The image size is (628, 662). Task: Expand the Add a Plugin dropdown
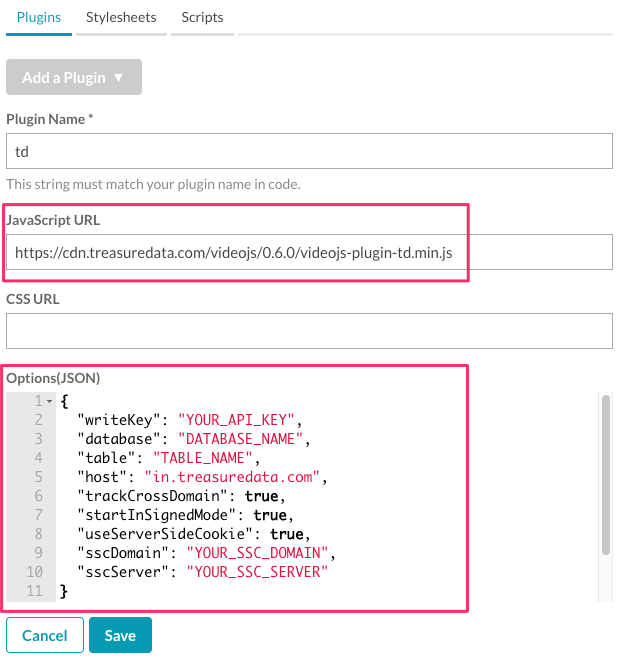[74, 77]
